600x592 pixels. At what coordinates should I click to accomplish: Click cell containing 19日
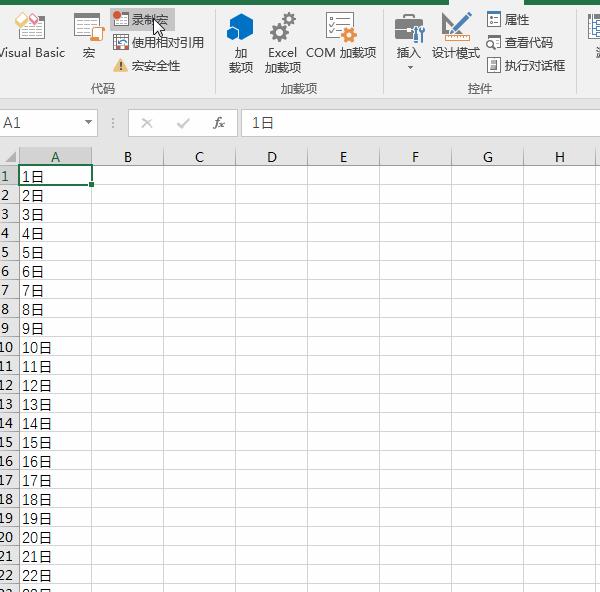point(55,517)
